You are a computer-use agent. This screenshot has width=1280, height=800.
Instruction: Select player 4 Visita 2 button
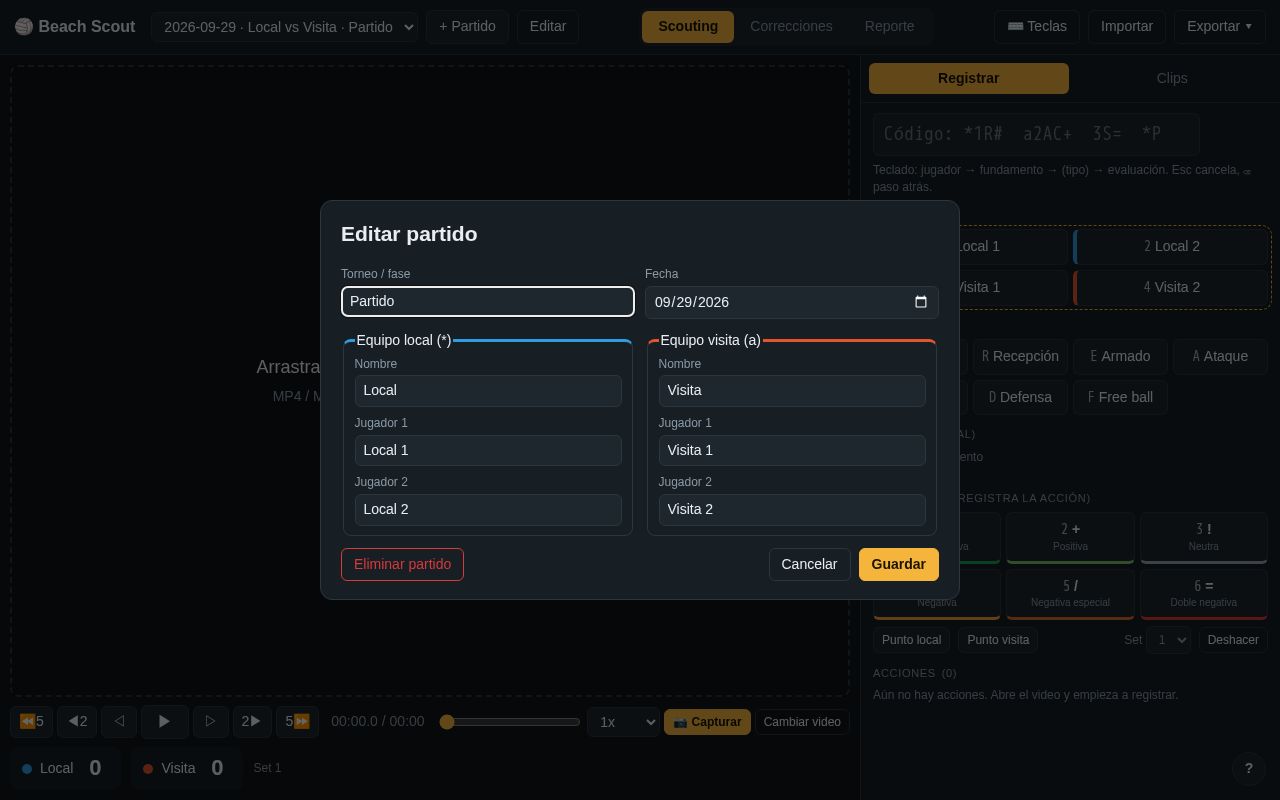1171,287
